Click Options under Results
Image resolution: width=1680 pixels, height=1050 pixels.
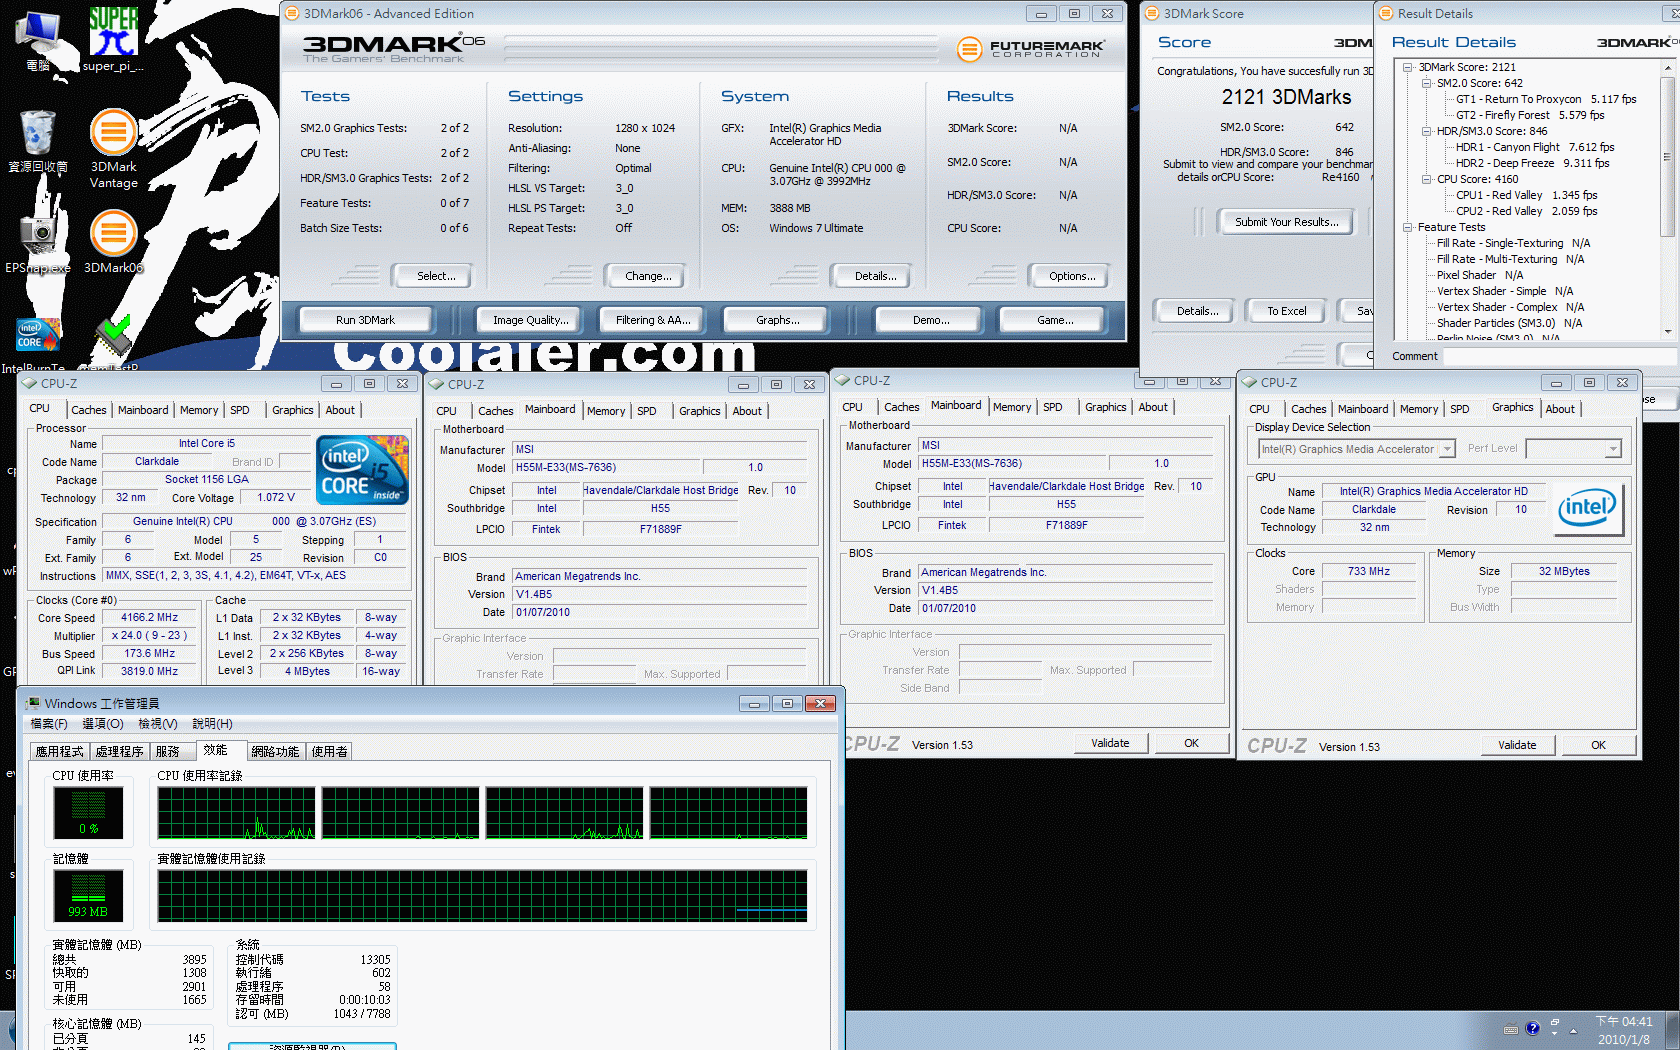pos(1072,276)
